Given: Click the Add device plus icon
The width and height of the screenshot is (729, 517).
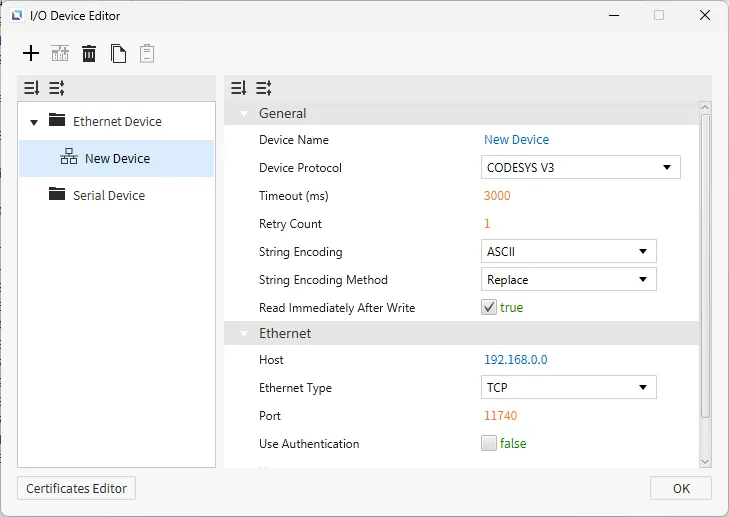Looking at the screenshot, I should pyautogui.click(x=31, y=54).
